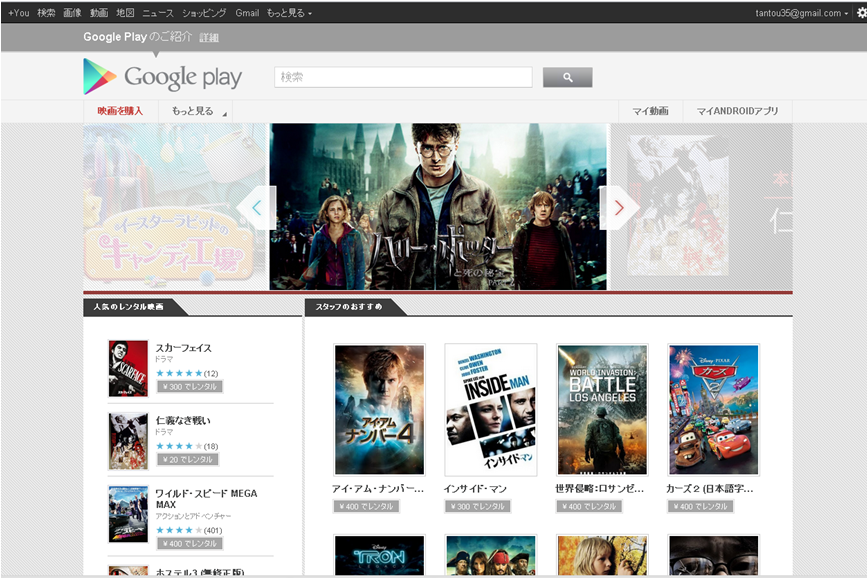Viewport: 868px width, 579px height.
Task: Click the アクションとアドベンチャー genre label
Action: 193,516
